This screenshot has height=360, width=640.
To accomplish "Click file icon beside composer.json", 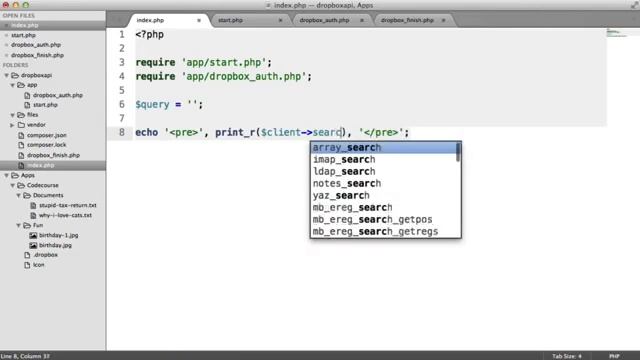I will coord(21,135).
